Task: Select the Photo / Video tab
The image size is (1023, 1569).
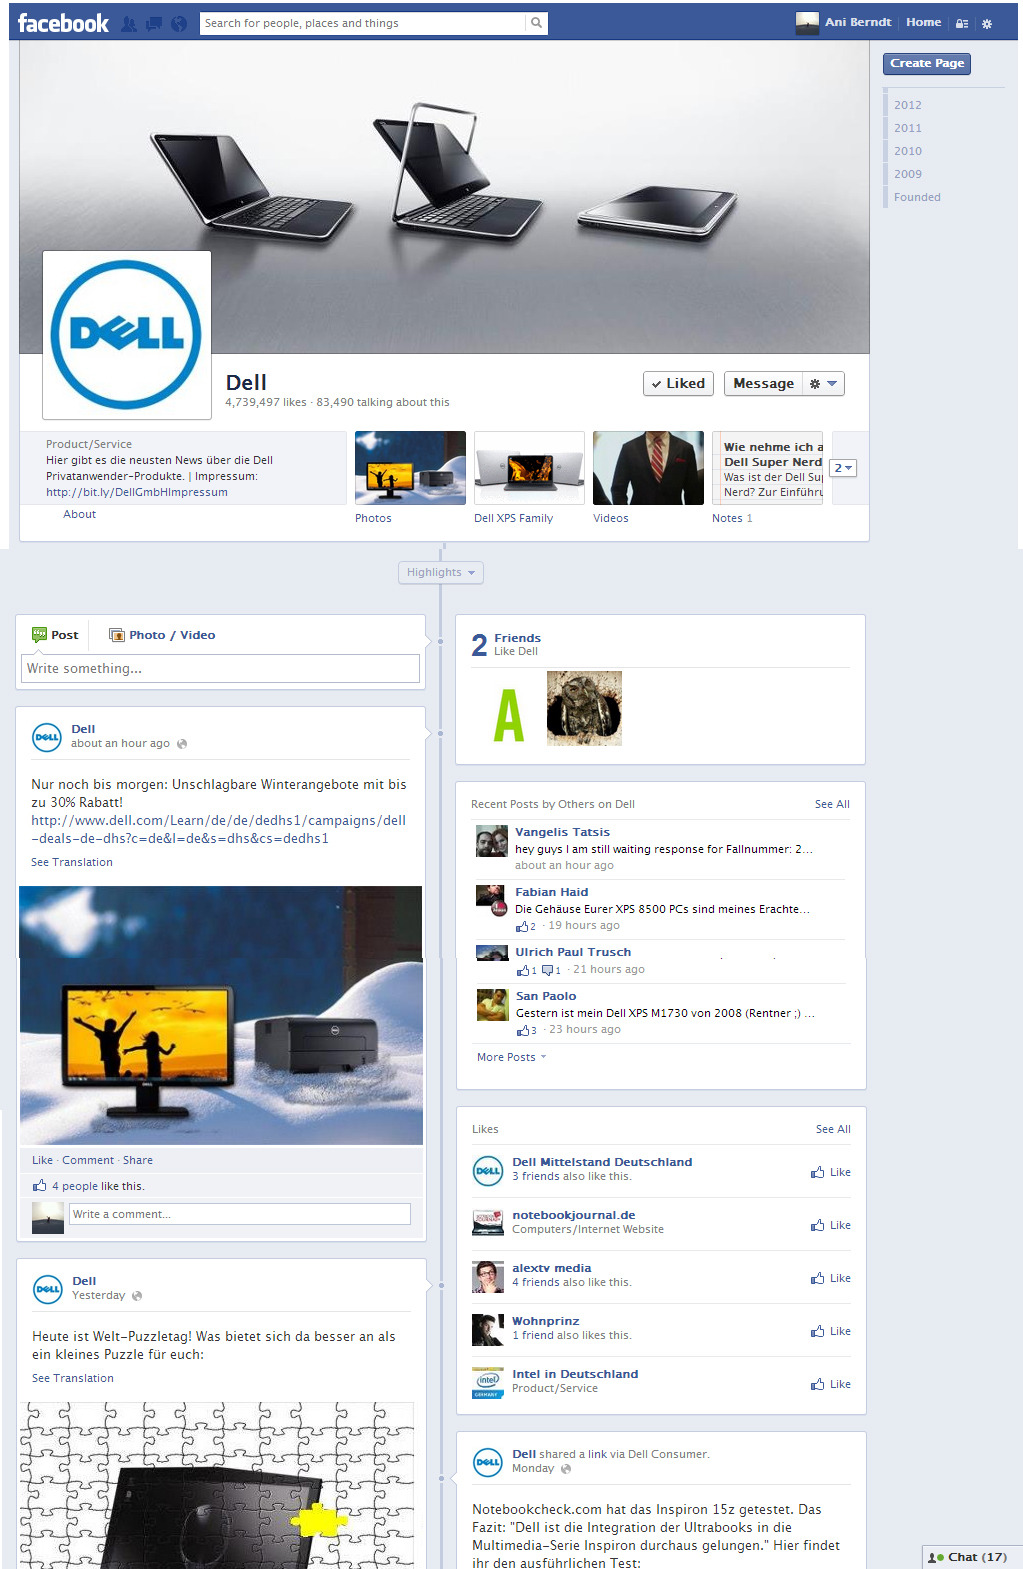Action: click(x=161, y=635)
